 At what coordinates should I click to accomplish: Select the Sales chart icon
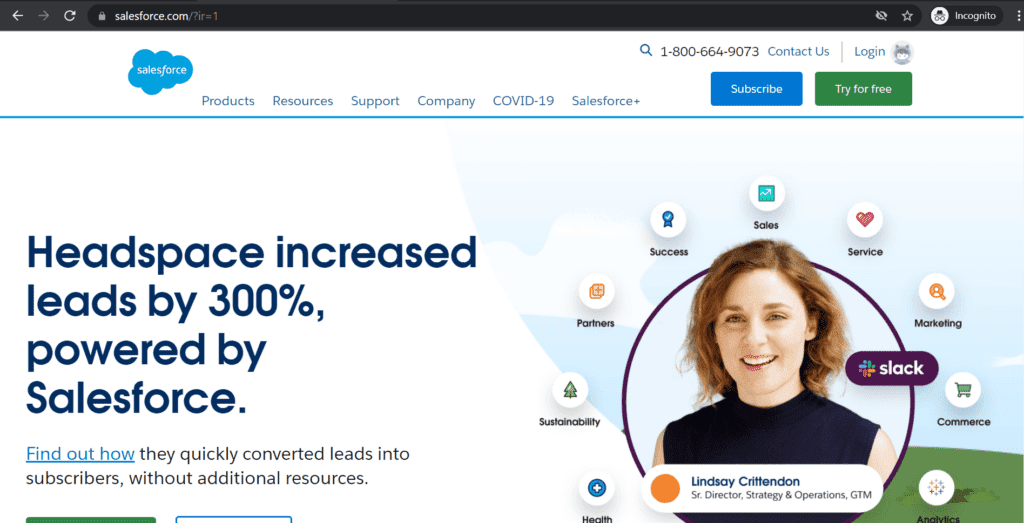click(766, 194)
